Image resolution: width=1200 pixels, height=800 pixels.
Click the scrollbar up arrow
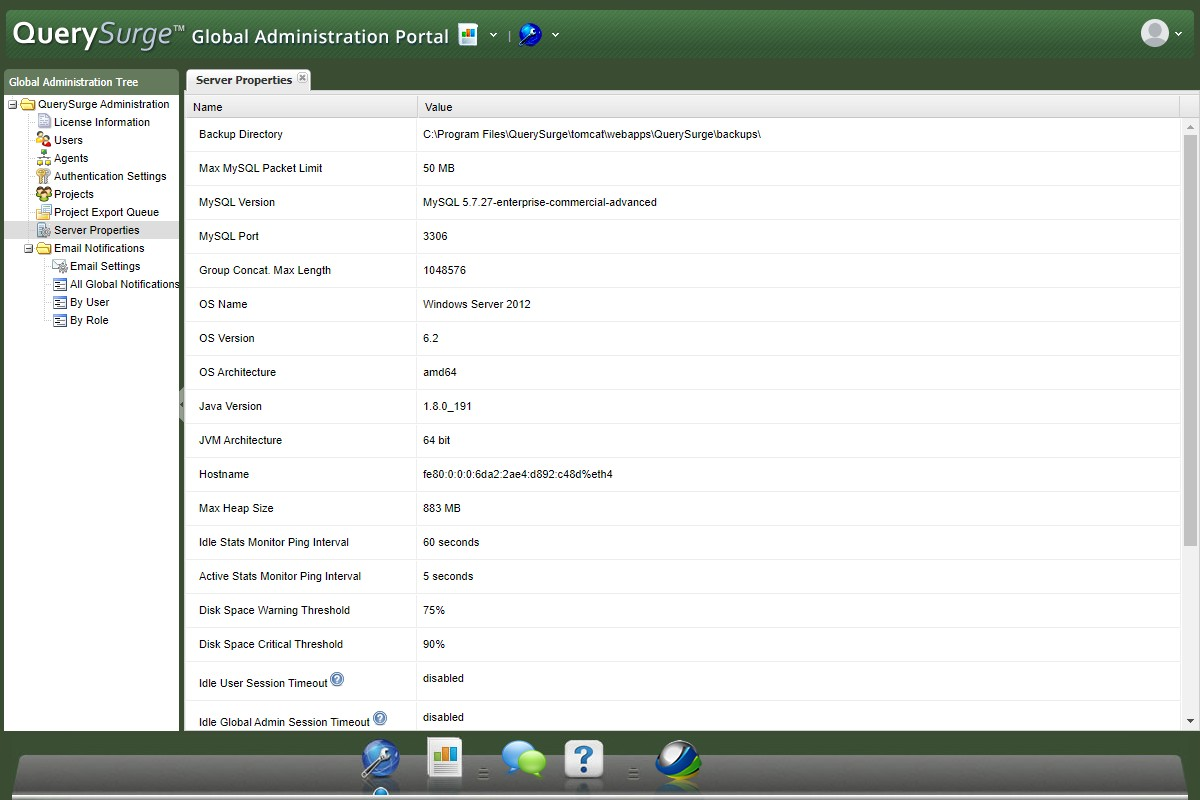pos(1190,126)
